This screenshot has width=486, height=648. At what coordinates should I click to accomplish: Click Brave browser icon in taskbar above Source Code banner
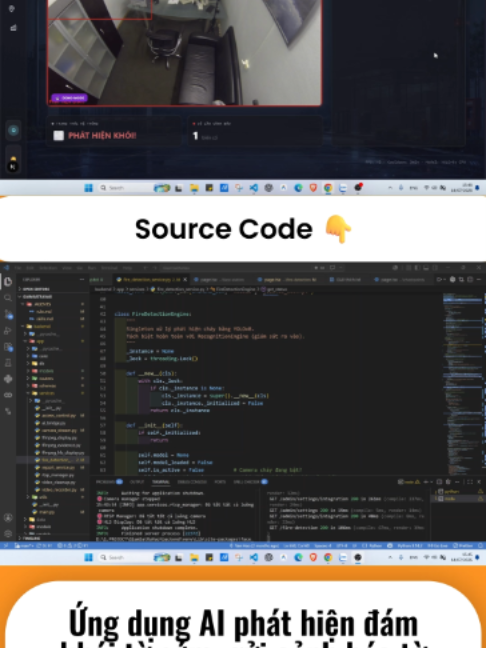[313, 188]
